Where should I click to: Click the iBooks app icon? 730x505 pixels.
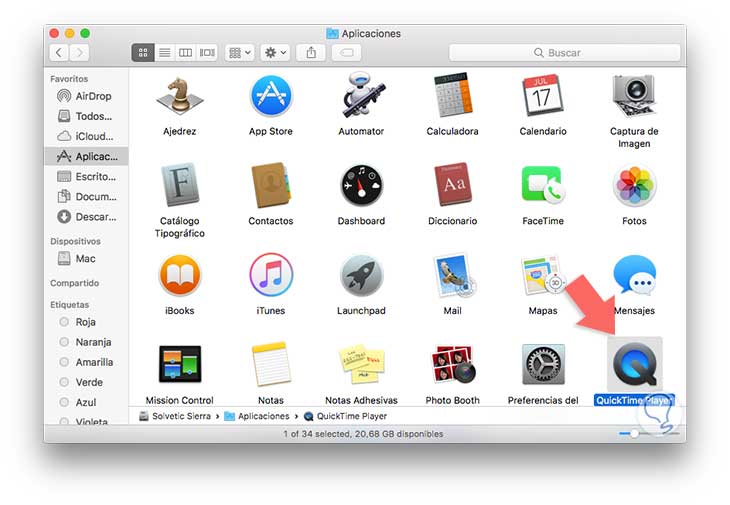point(180,276)
